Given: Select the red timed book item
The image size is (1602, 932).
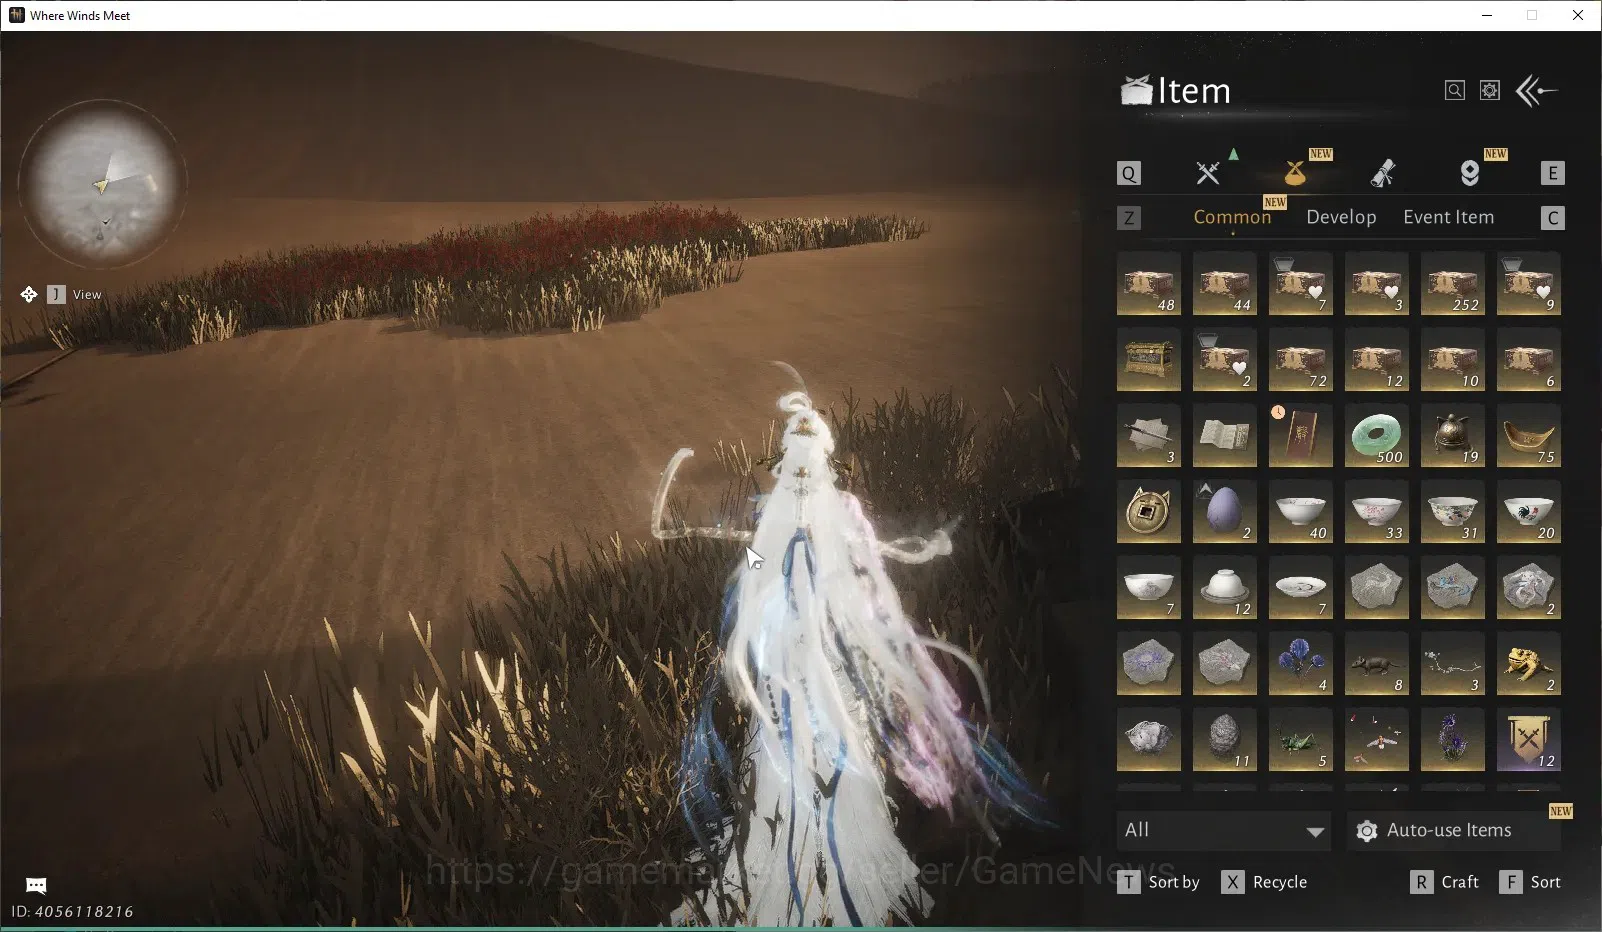Looking at the screenshot, I should tap(1301, 436).
